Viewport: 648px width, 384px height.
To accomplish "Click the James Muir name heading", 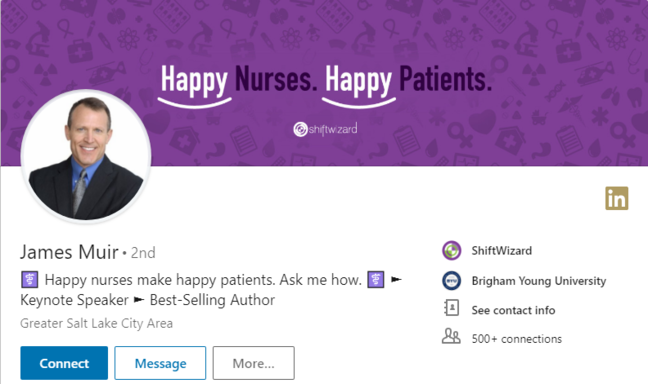I will [69, 252].
